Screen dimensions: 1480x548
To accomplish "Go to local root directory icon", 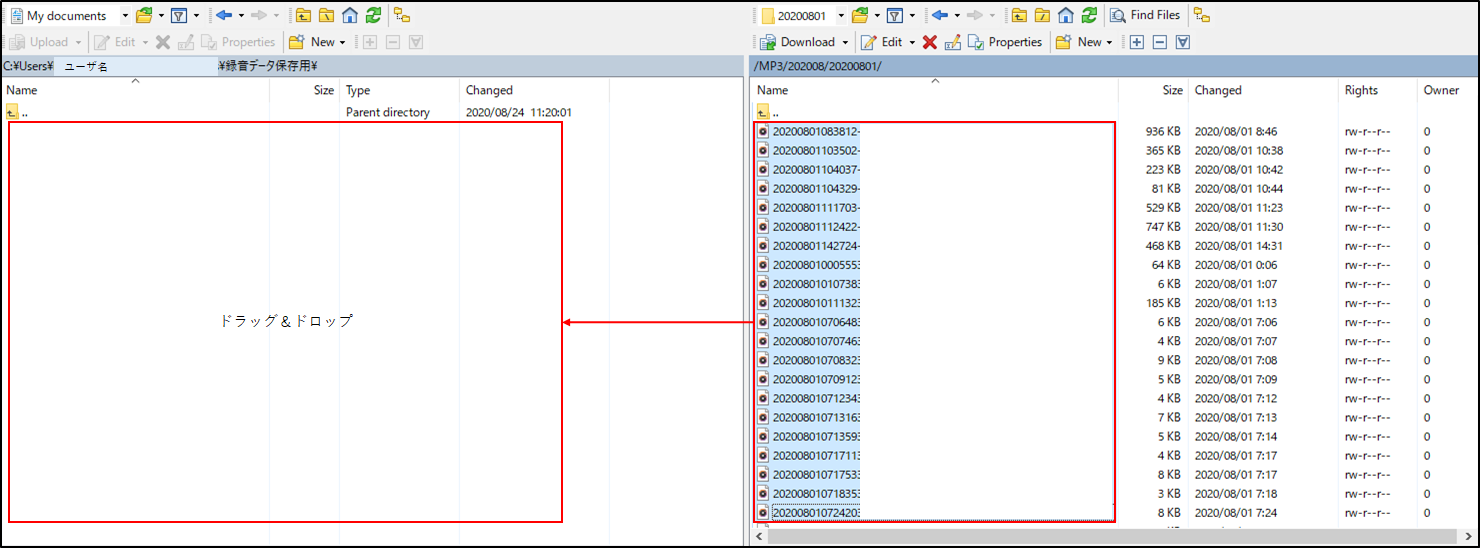I will [x=326, y=15].
